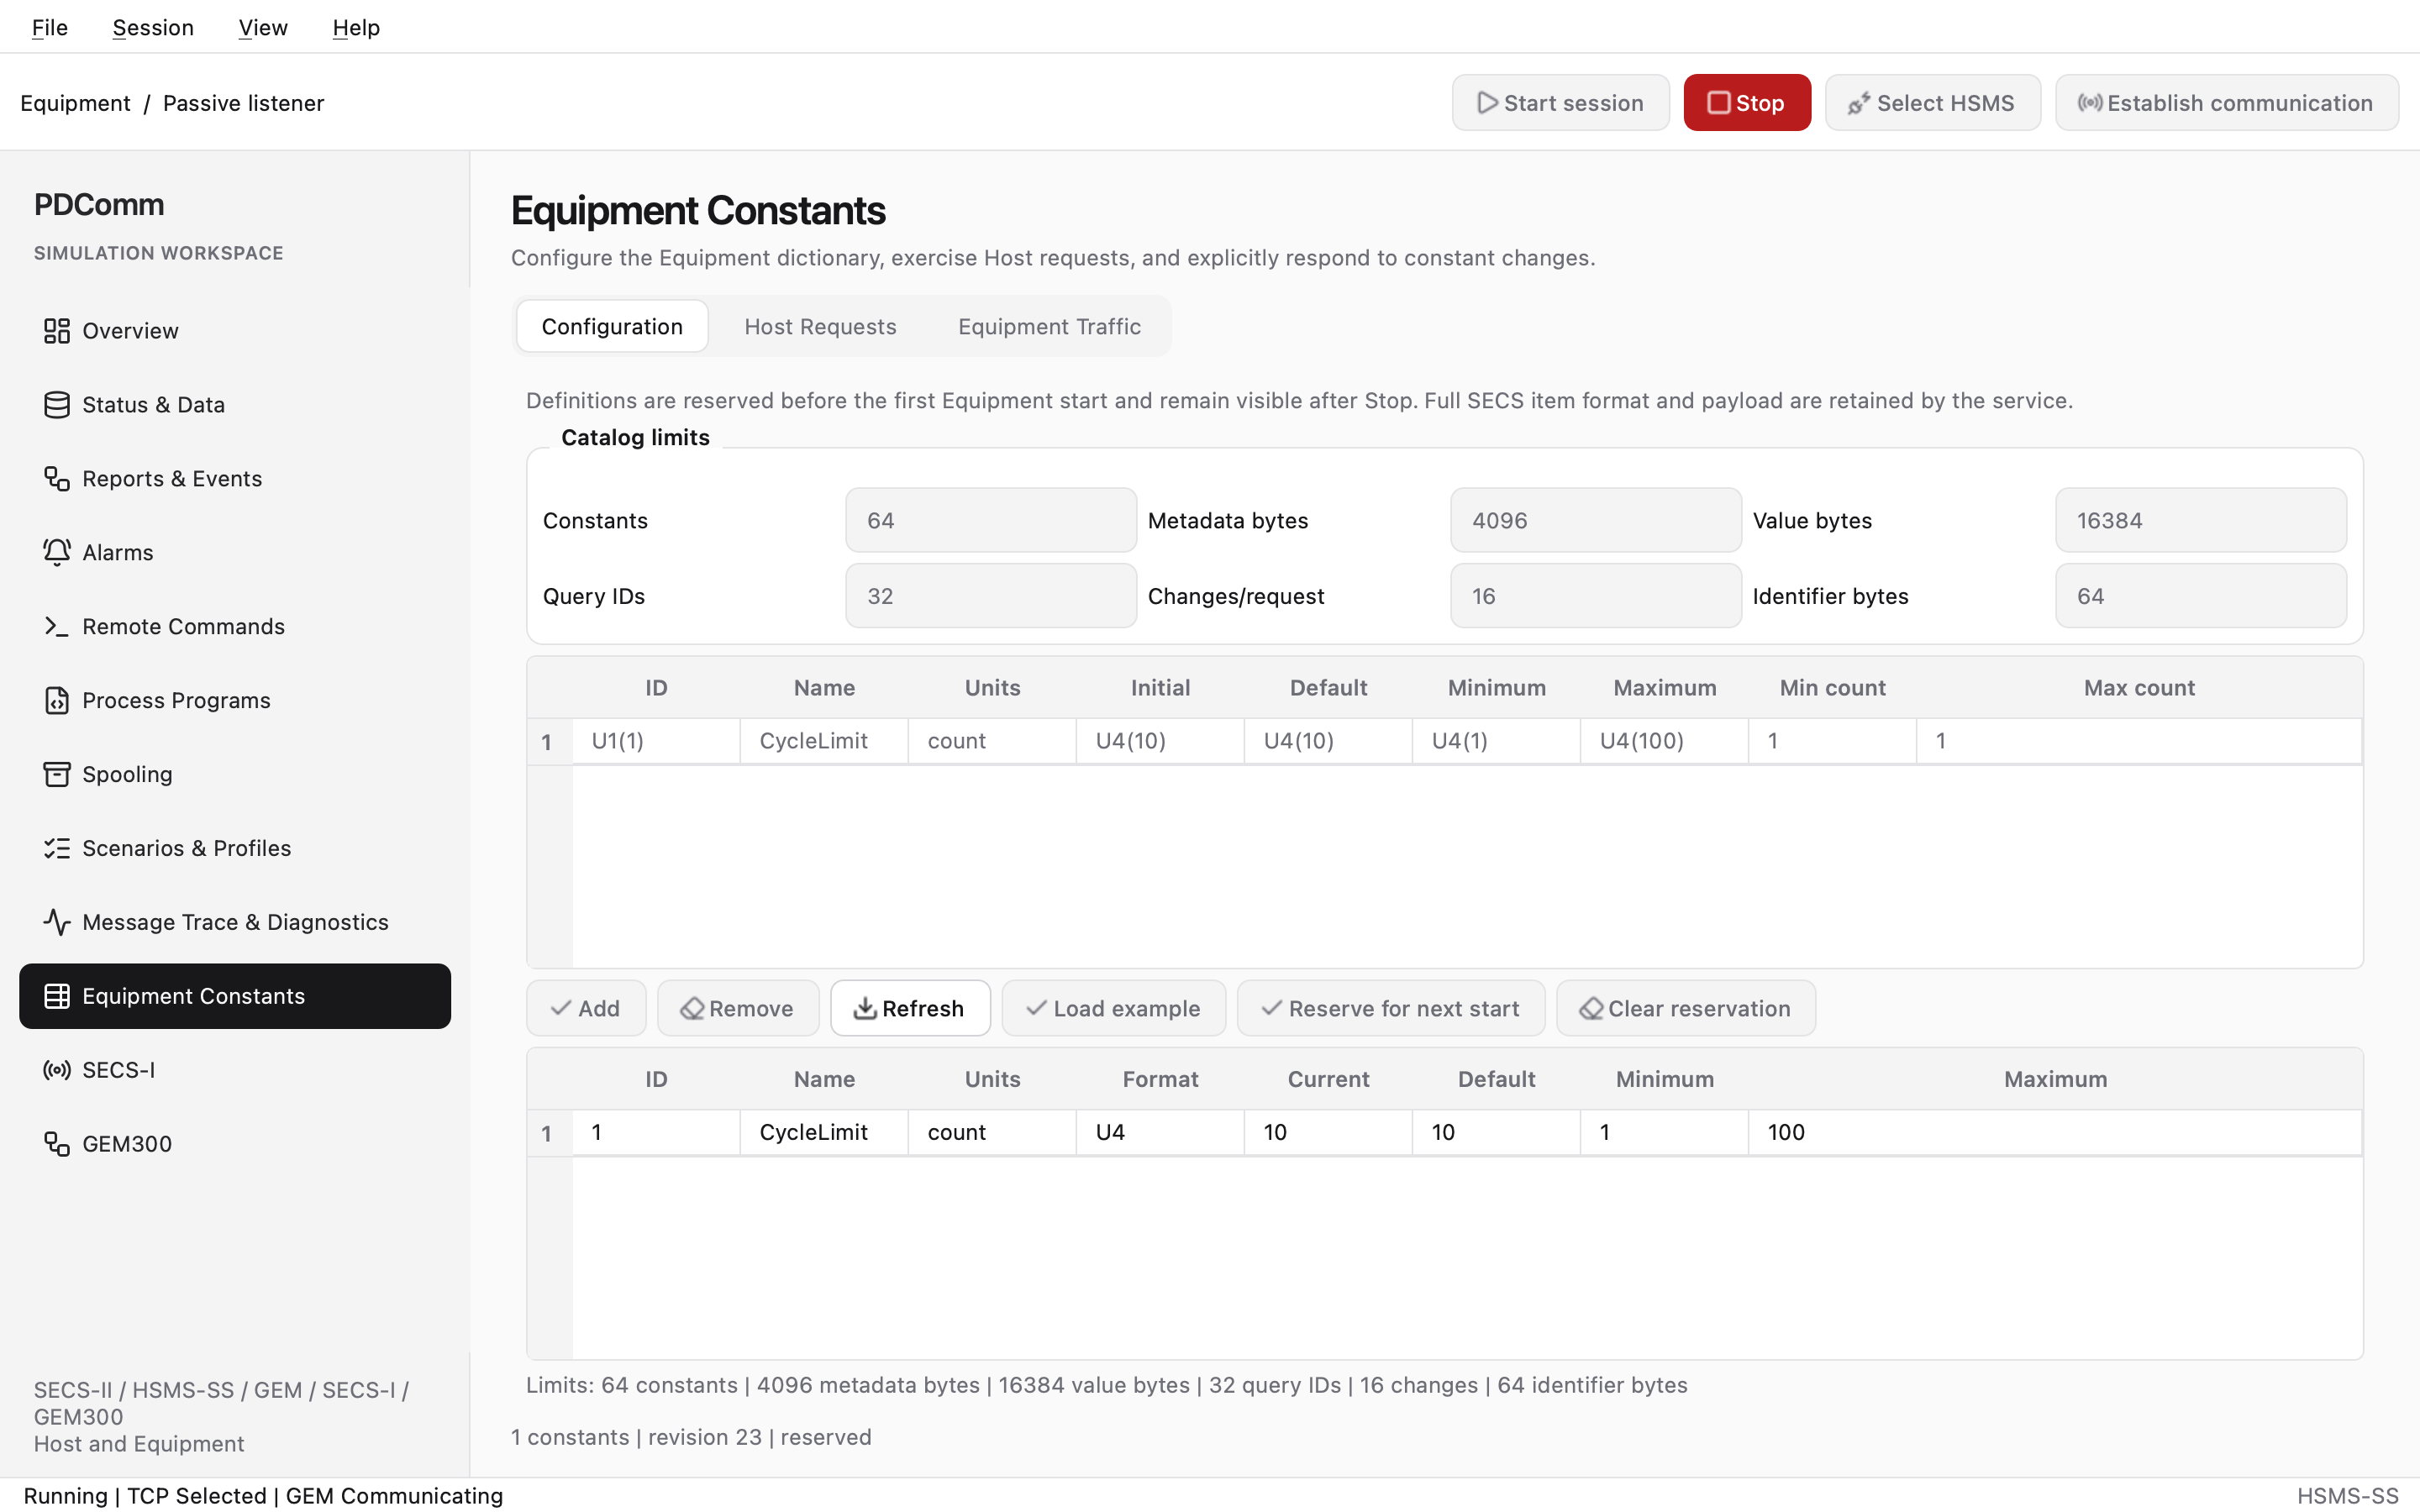The width and height of the screenshot is (2420, 1512).
Task: Click the Equipment Constants table icon
Action: (57, 997)
